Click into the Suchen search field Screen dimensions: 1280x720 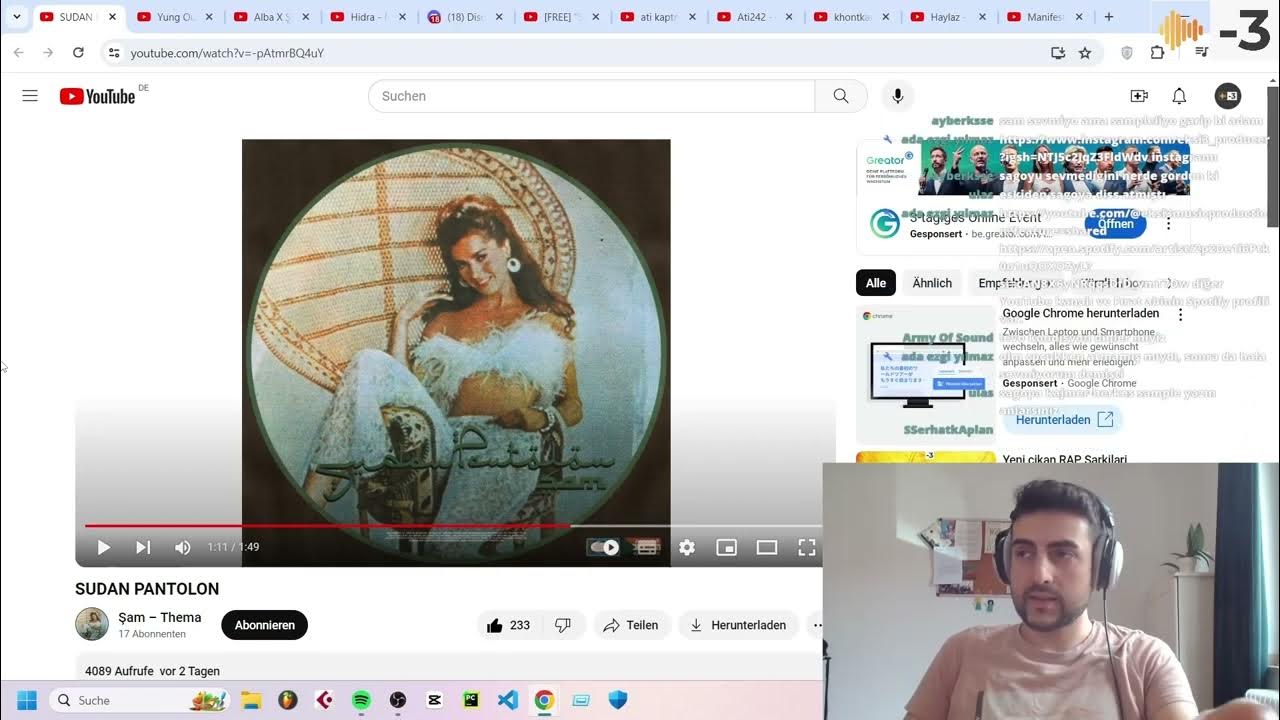592,96
